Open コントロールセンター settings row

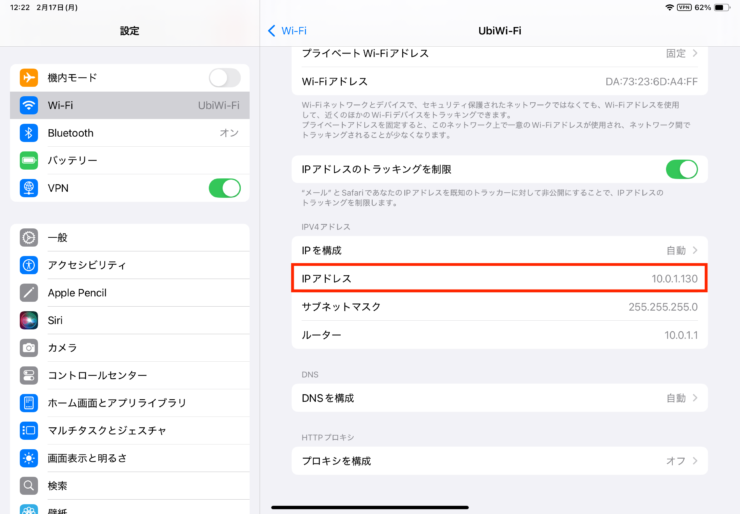[x=130, y=375]
